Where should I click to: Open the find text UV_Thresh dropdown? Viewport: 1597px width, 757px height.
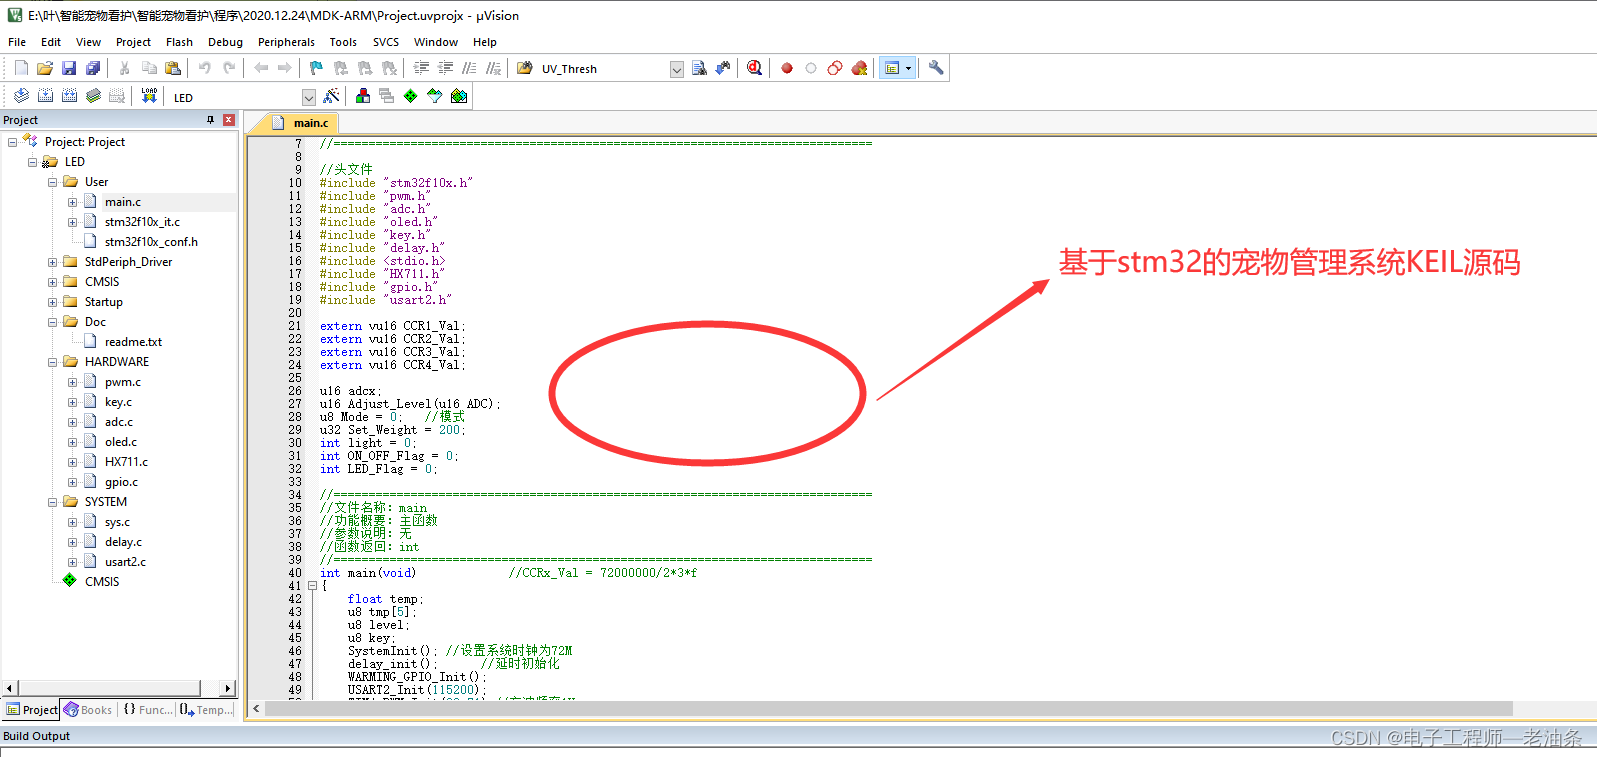point(677,69)
